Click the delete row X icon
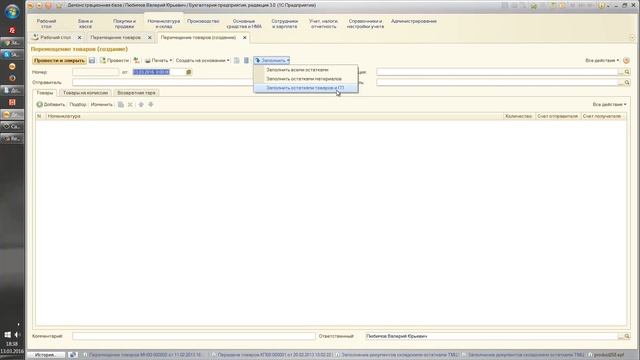The height and width of the screenshot is (360, 640). (130, 104)
